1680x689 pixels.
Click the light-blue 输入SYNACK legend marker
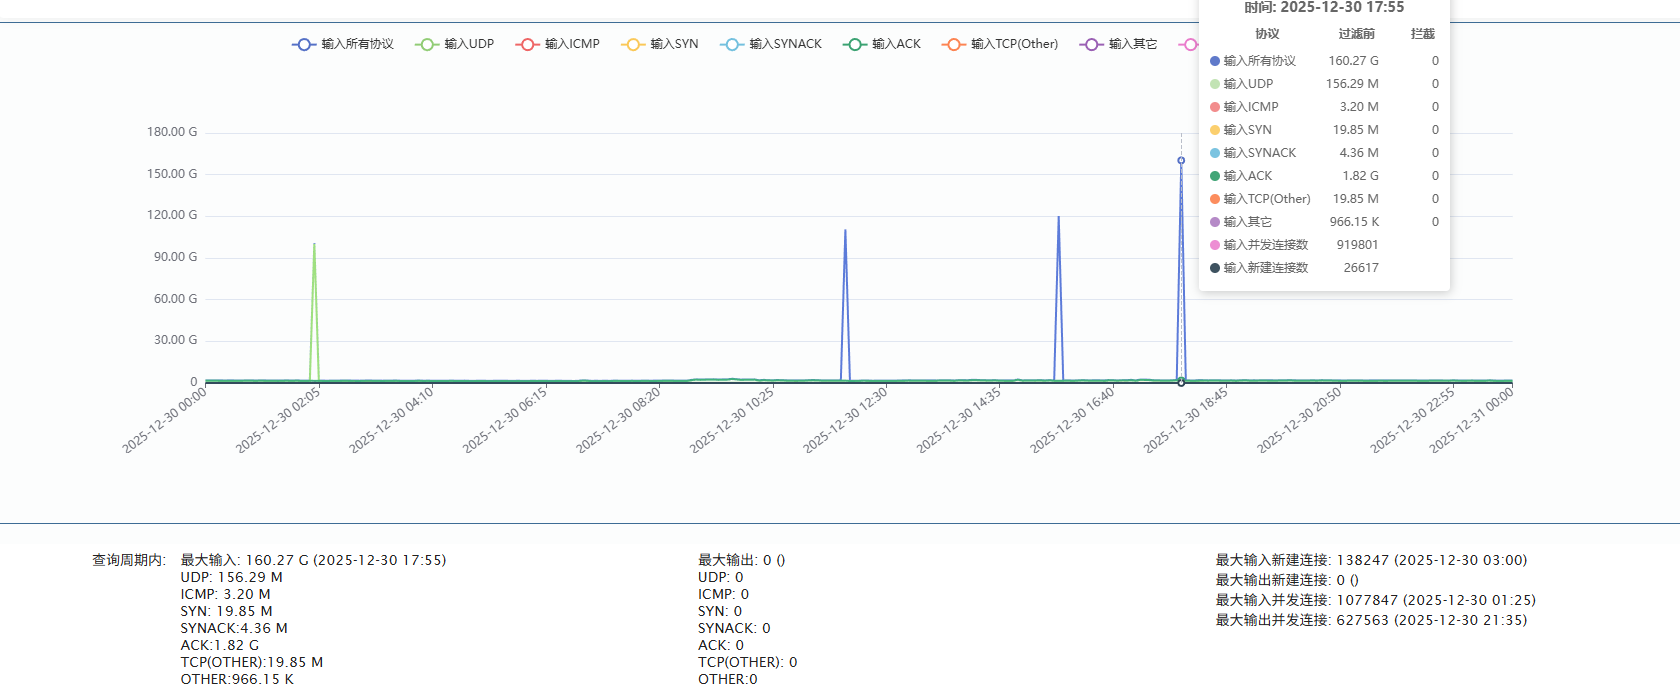[x=732, y=44]
